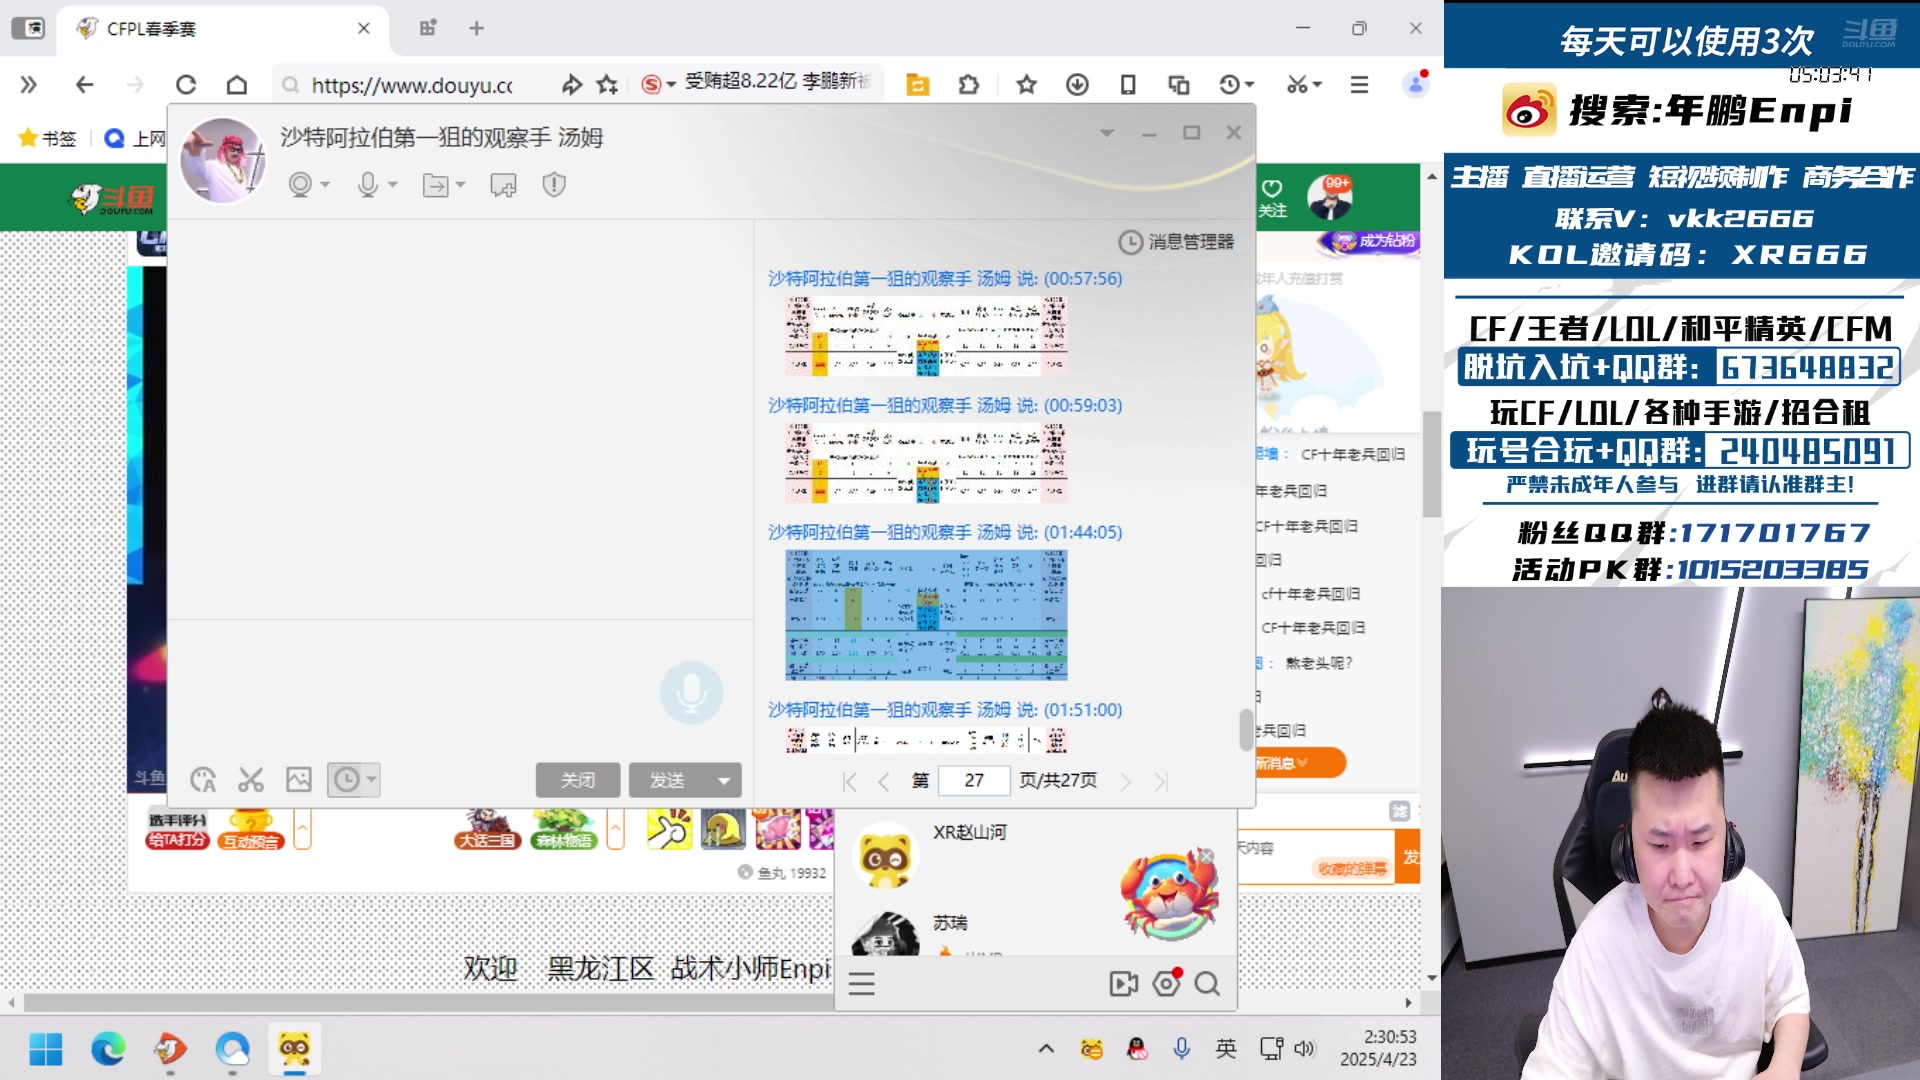Click 互动预言 button below stream
The height and width of the screenshot is (1080, 1920).
[252, 830]
